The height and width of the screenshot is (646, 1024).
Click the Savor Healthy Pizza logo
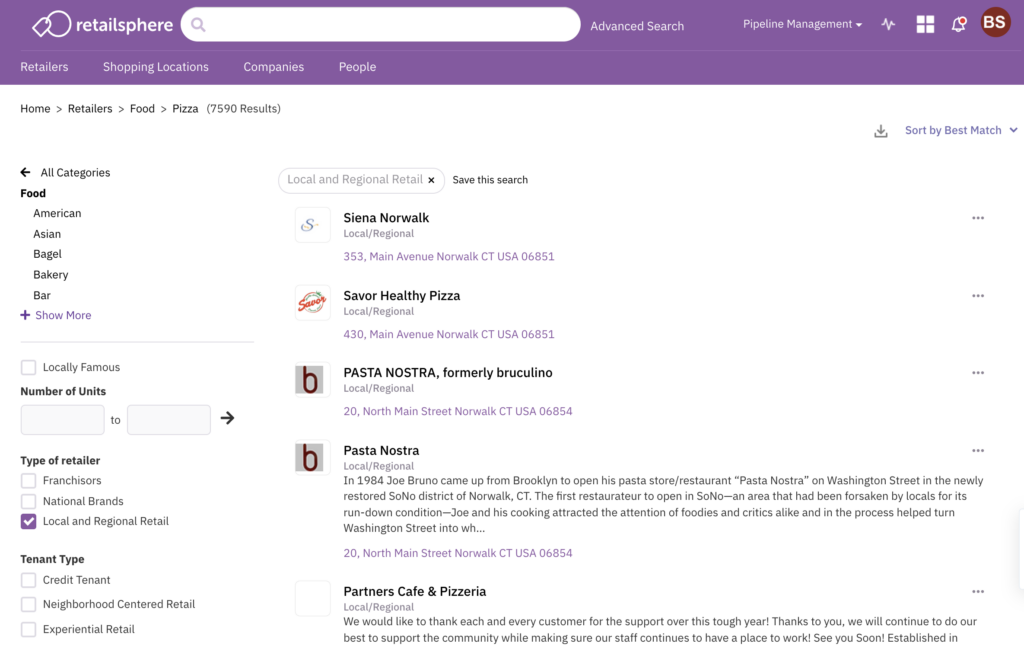click(x=312, y=302)
